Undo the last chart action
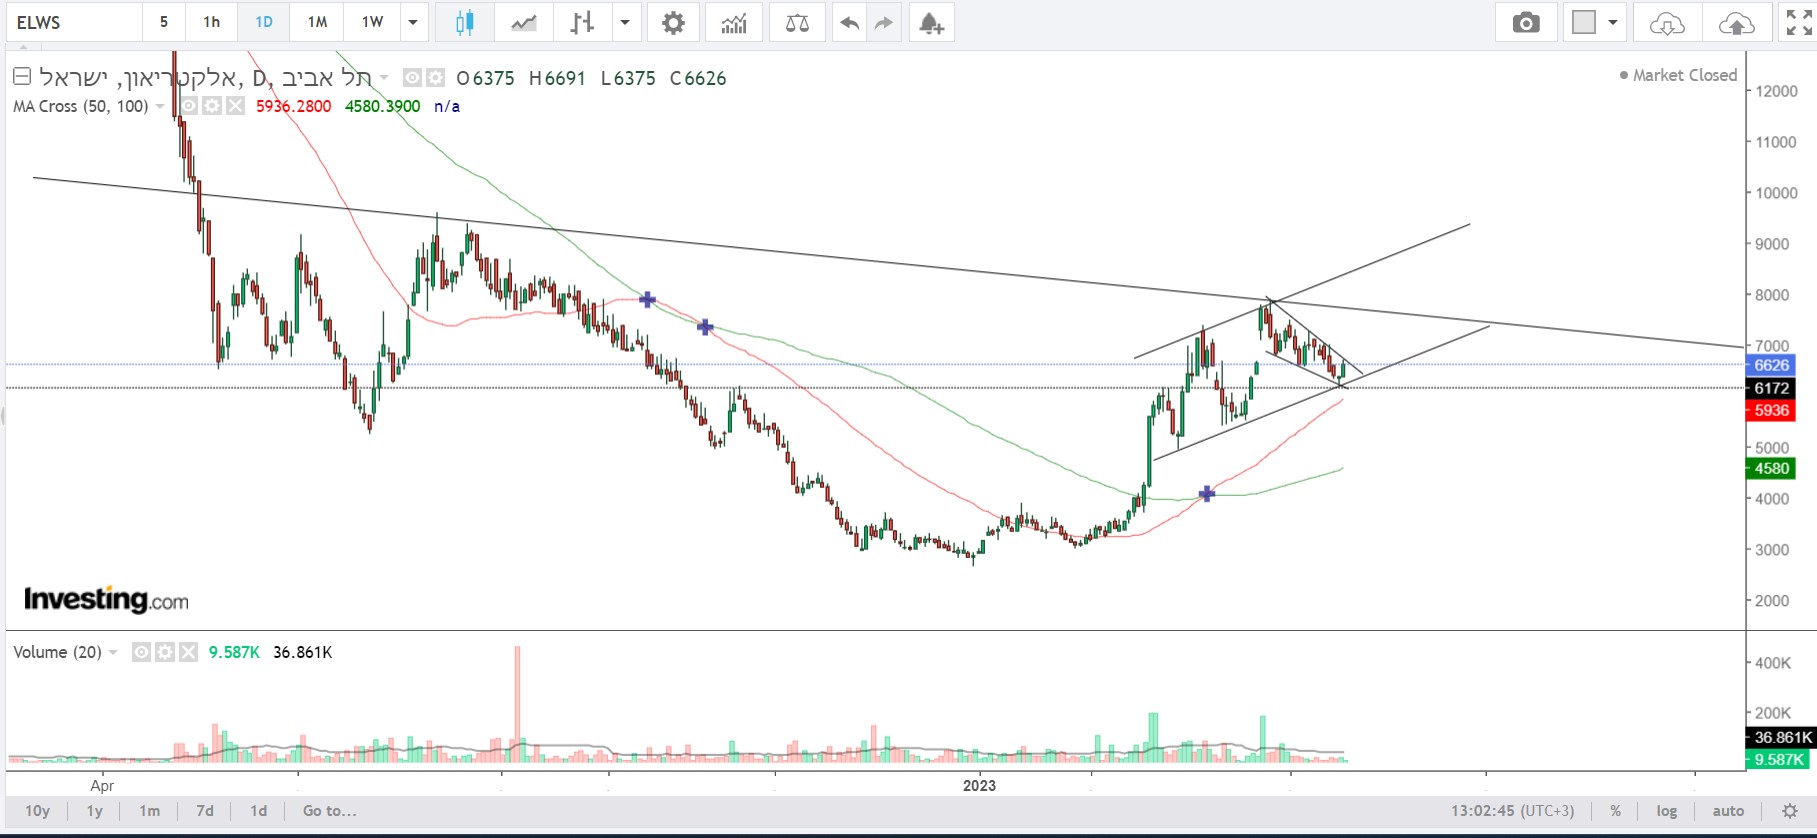The width and height of the screenshot is (1817, 838). (850, 23)
